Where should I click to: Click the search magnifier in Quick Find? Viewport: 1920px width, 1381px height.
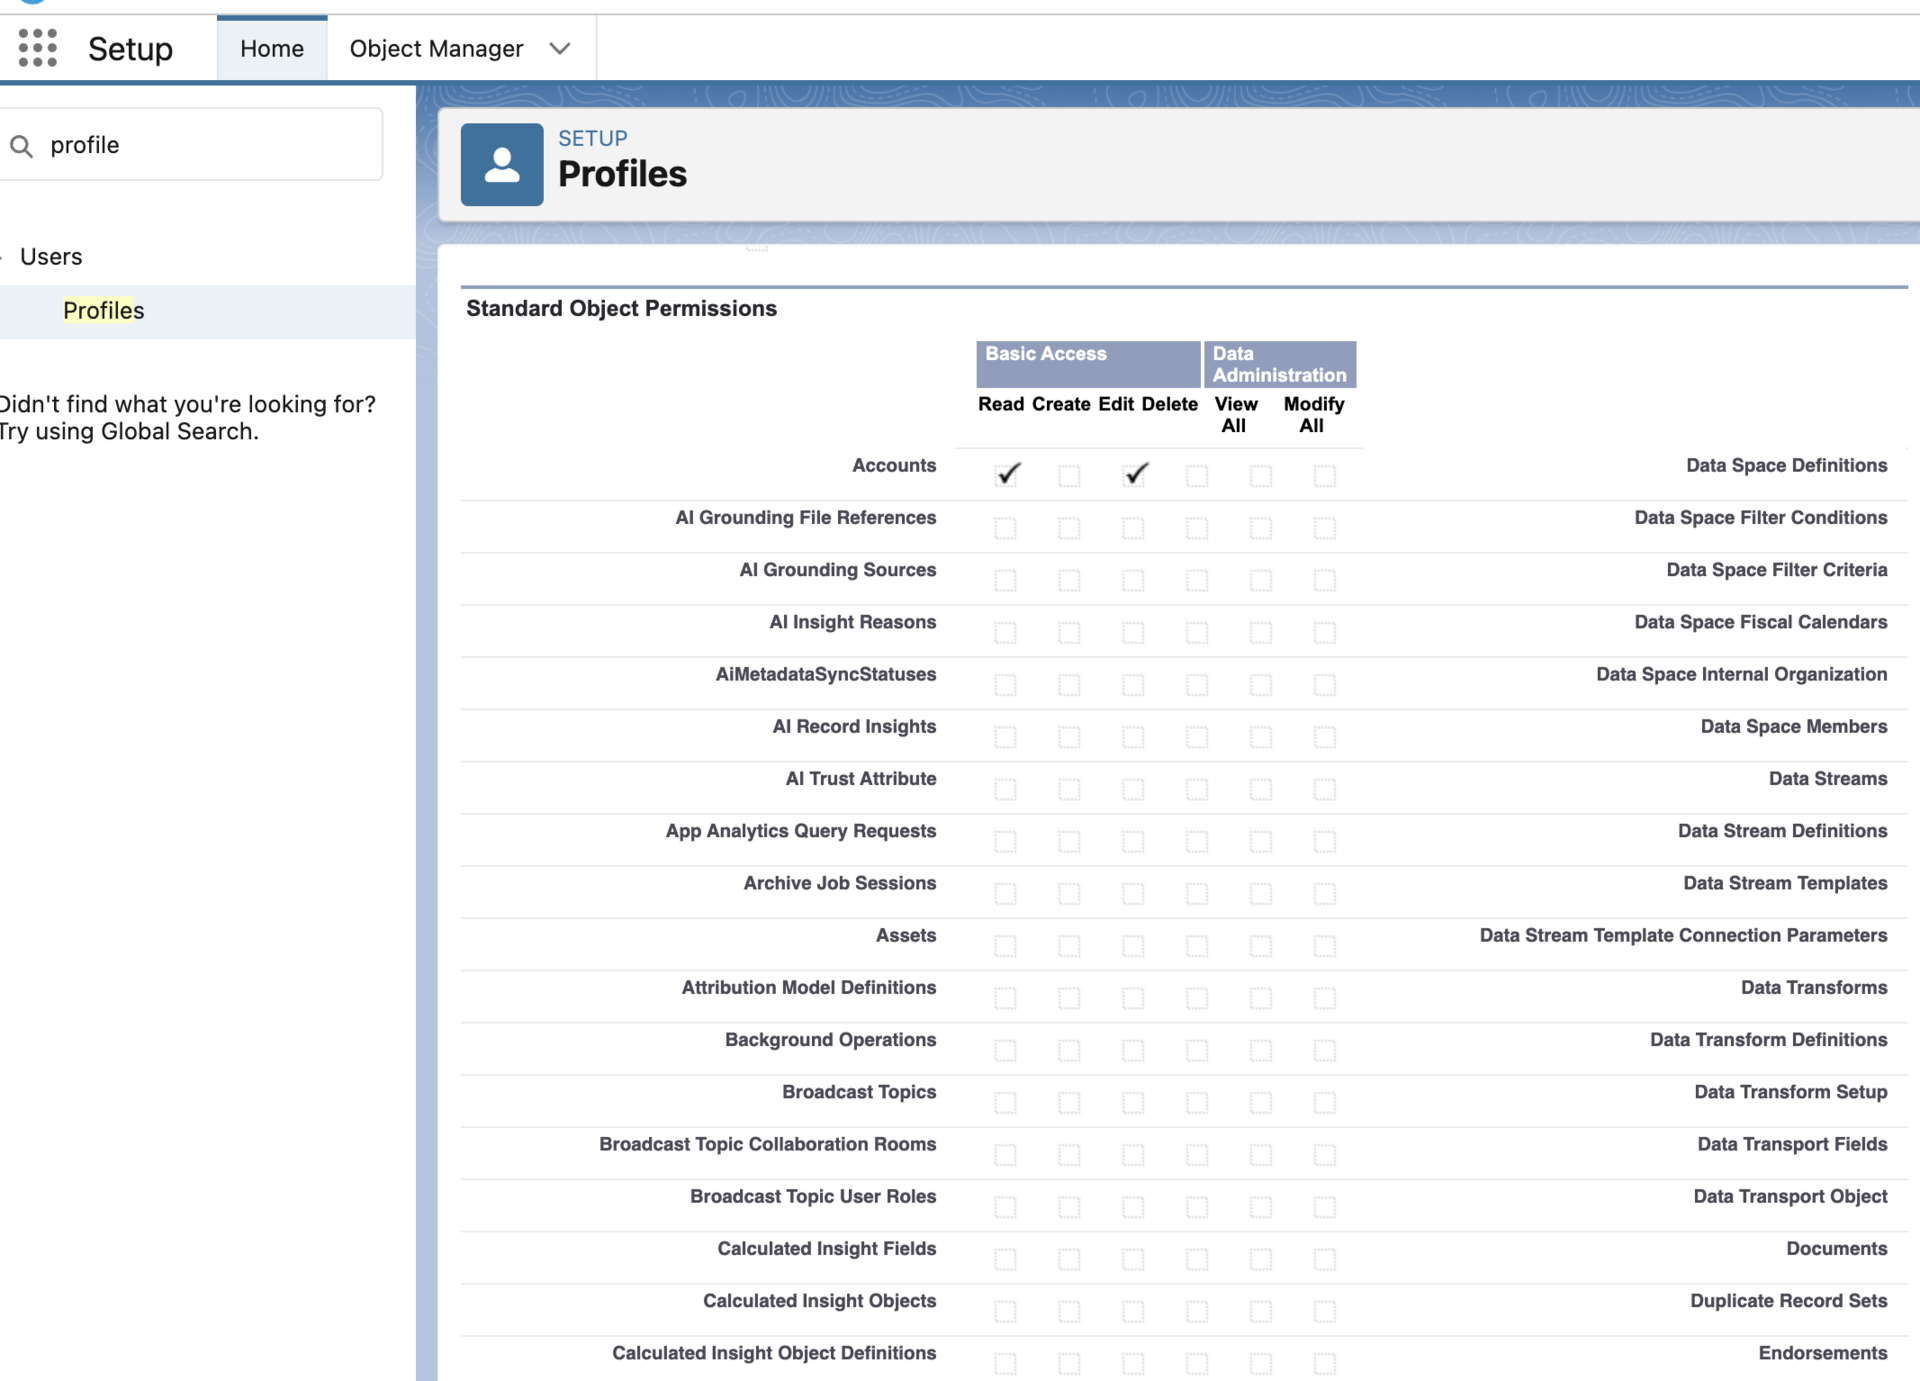point(23,145)
